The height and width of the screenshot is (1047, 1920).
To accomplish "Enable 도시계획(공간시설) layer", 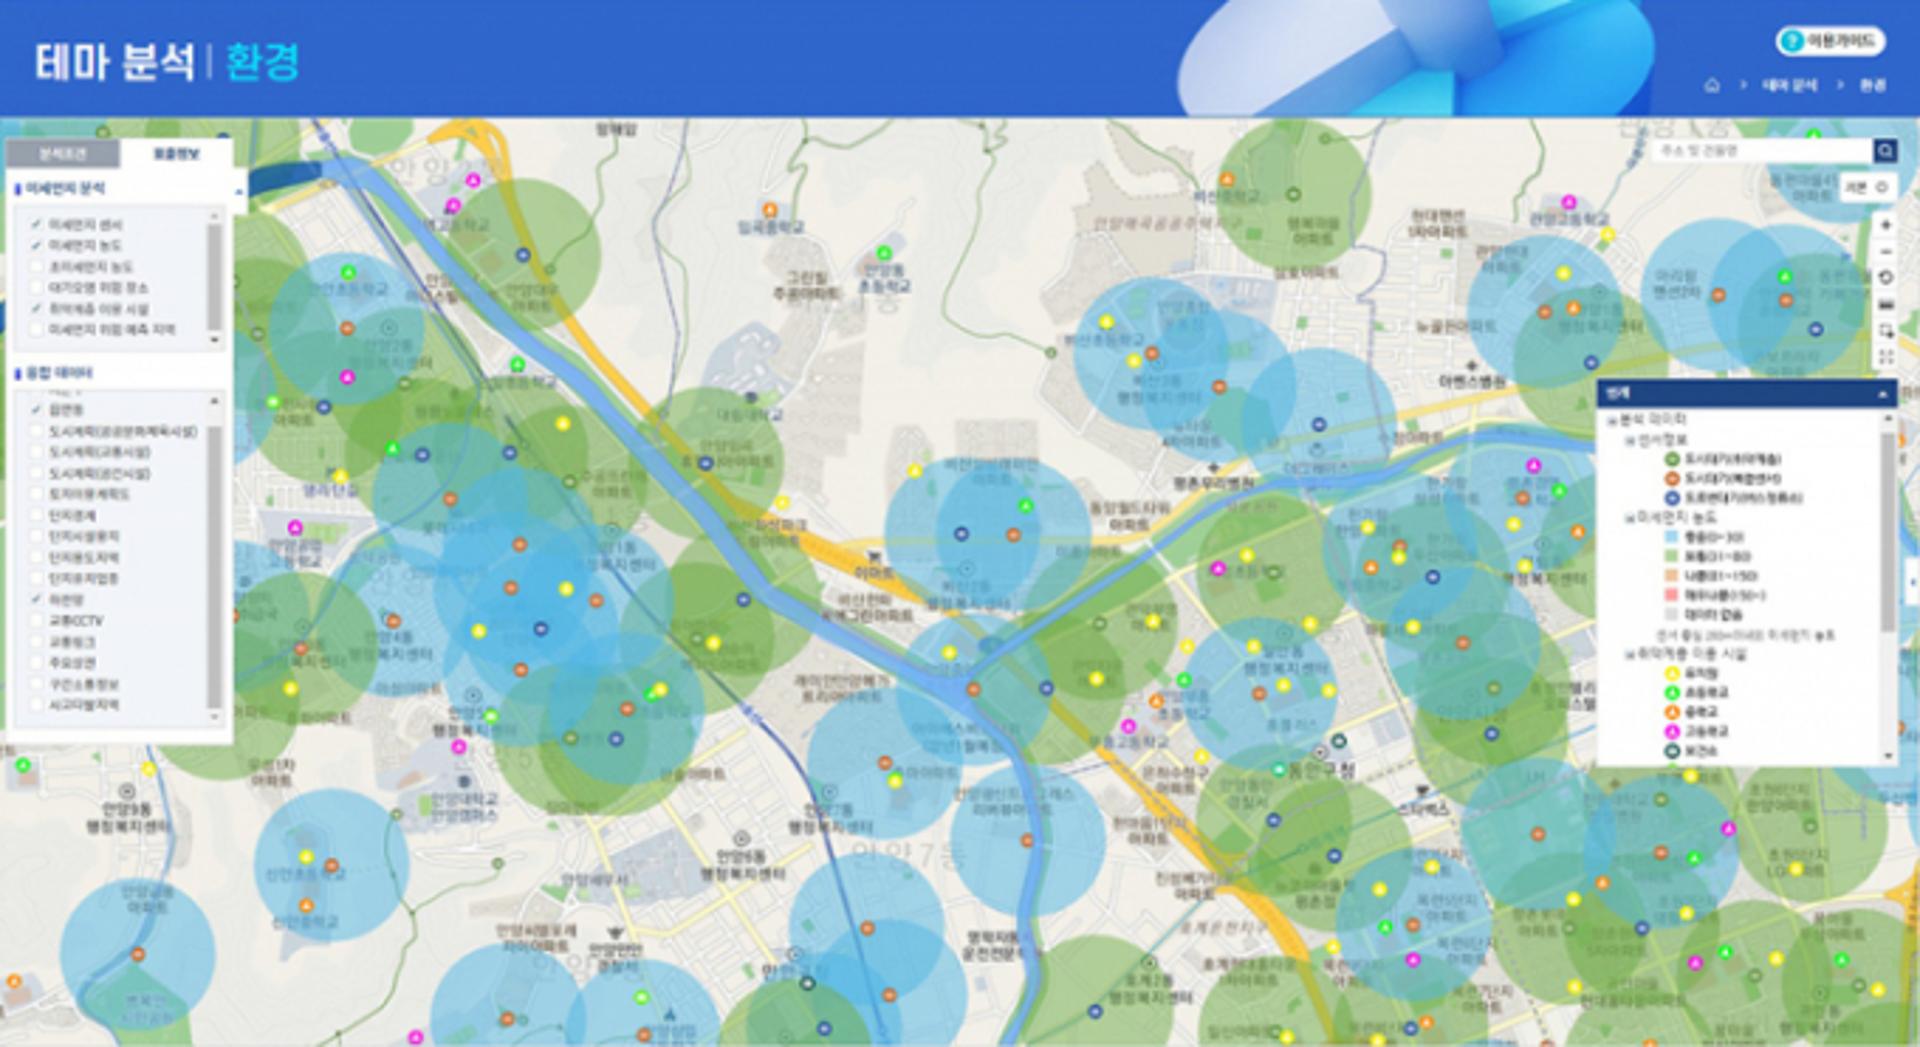I will [37, 474].
